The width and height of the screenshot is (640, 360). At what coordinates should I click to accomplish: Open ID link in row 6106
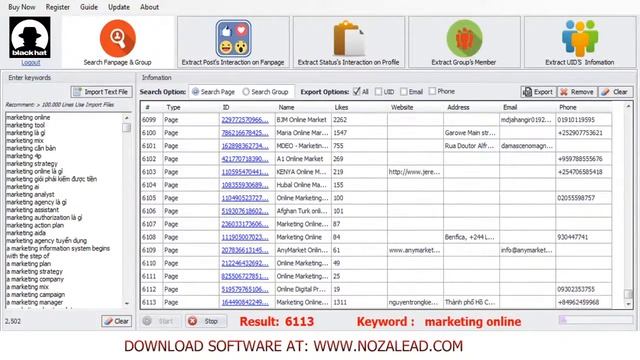tap(245, 211)
